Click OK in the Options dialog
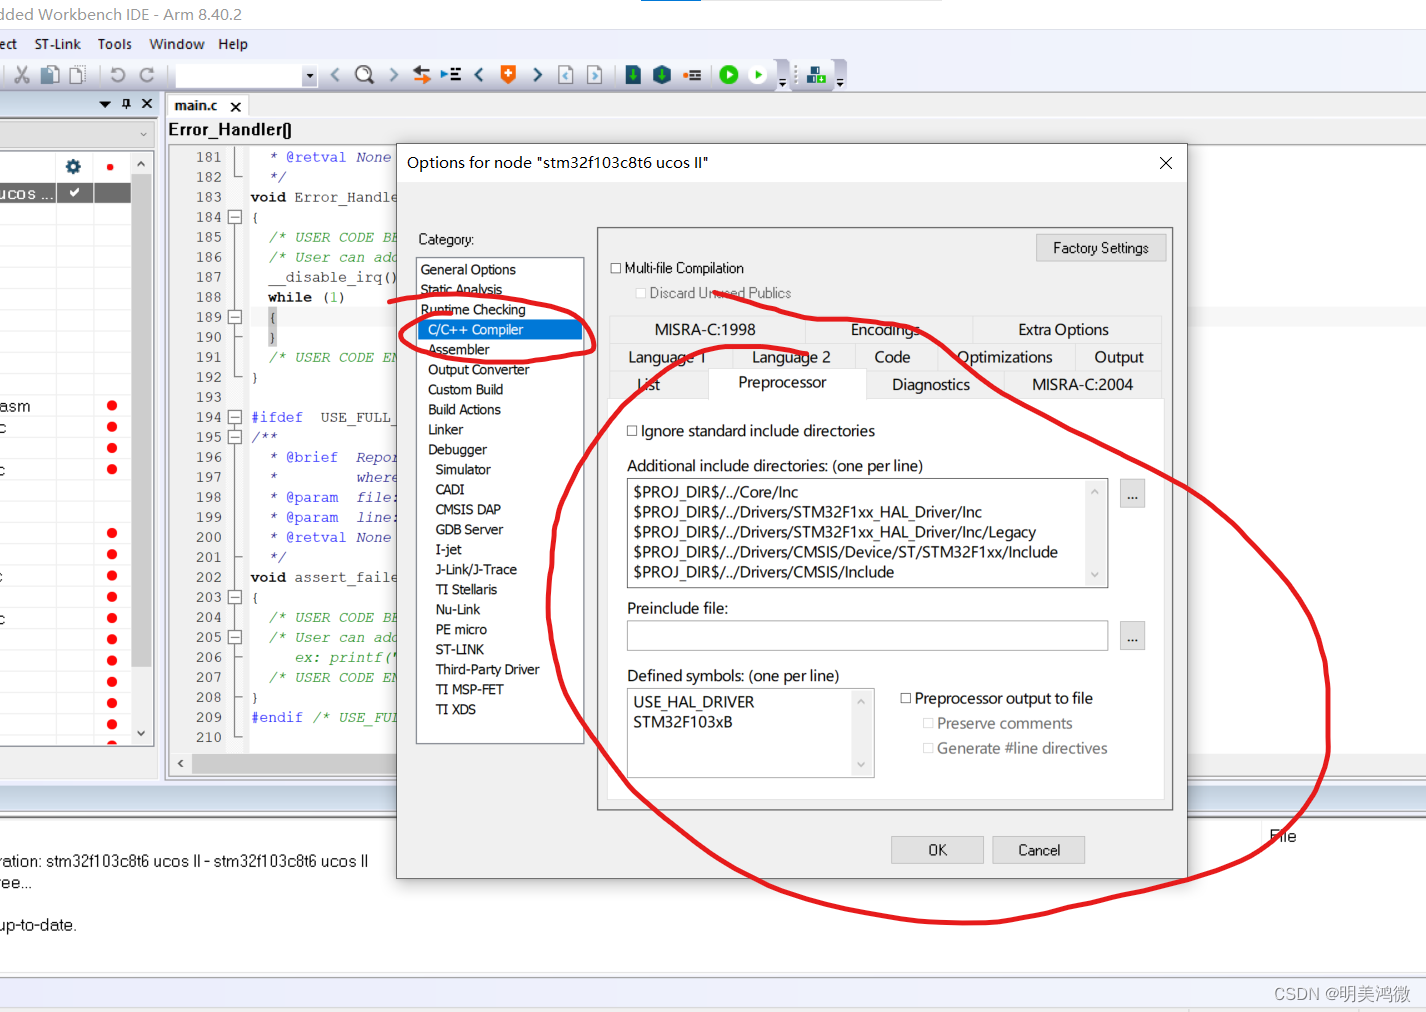The height and width of the screenshot is (1012, 1426). pos(937,850)
